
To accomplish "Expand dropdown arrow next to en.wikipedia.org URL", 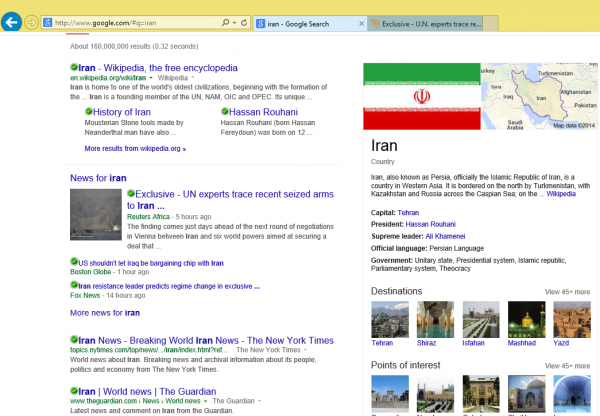I will coord(151,78).
